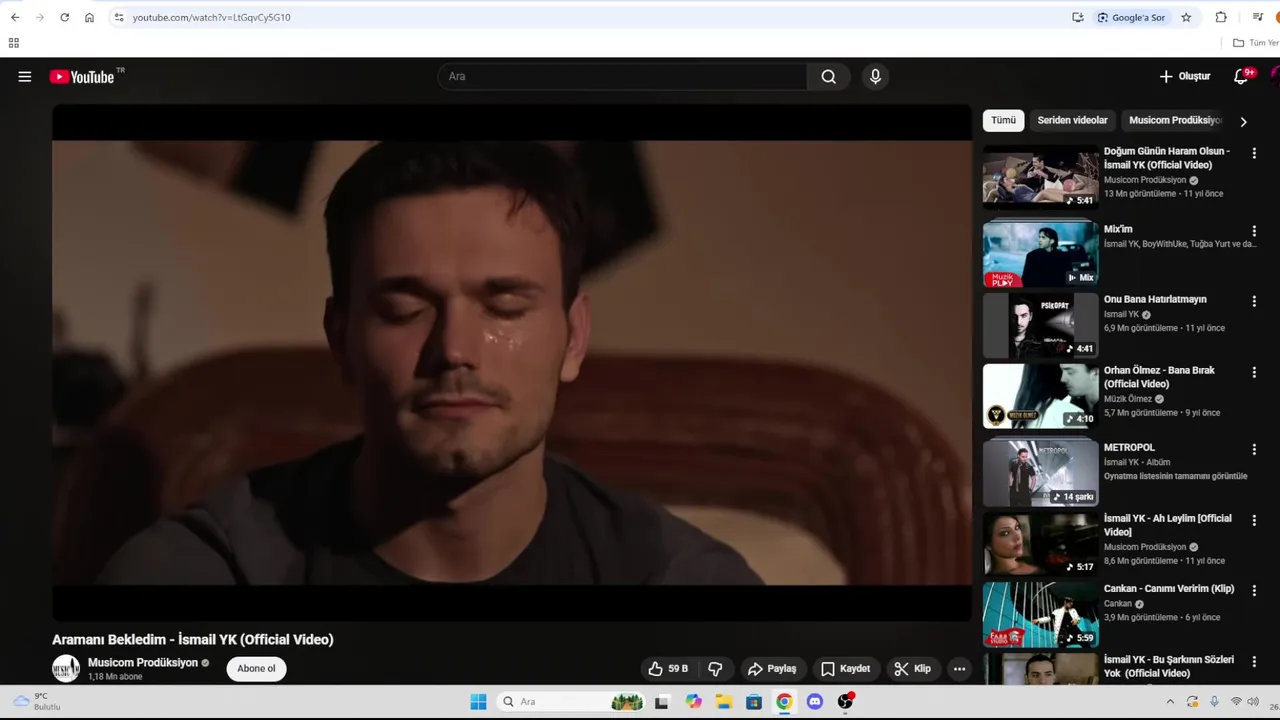Reload the page
Image resolution: width=1280 pixels, height=720 pixels.
[x=64, y=17]
